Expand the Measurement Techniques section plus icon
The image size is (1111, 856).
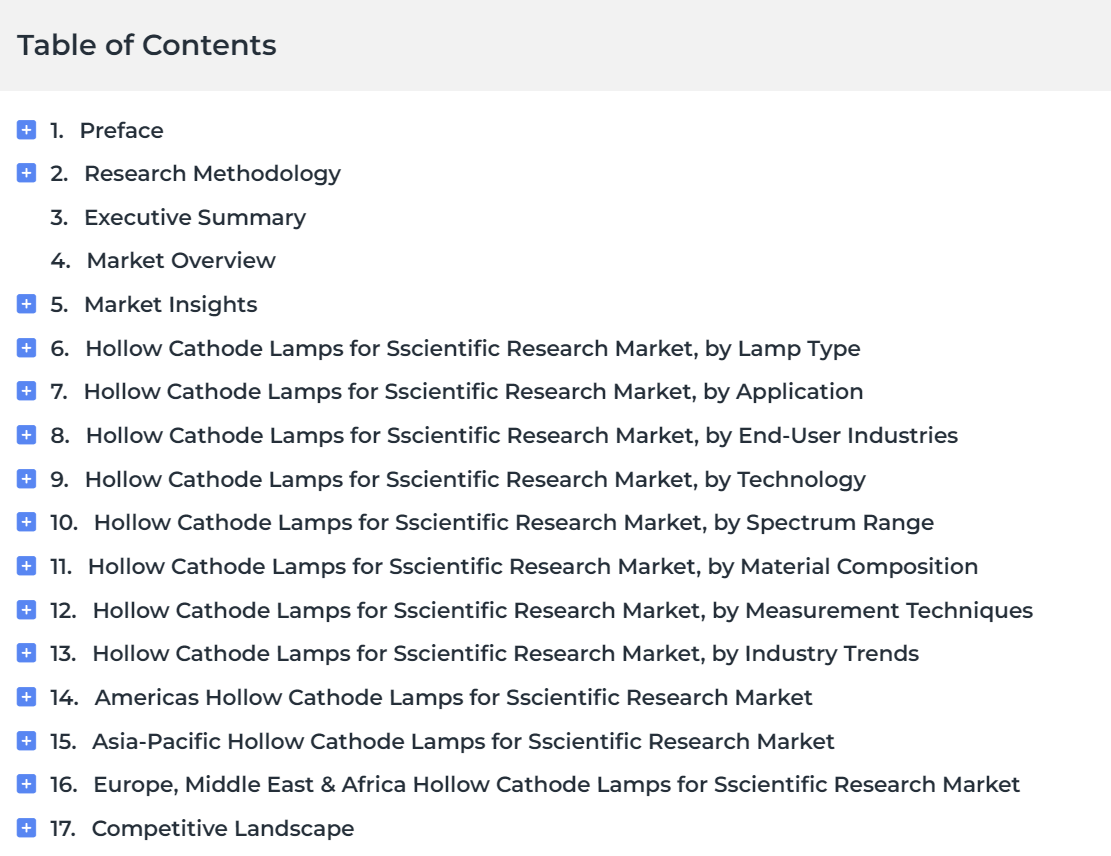(26, 610)
